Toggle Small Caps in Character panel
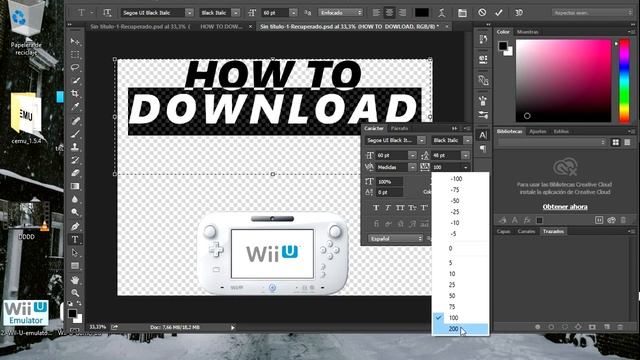 412,208
